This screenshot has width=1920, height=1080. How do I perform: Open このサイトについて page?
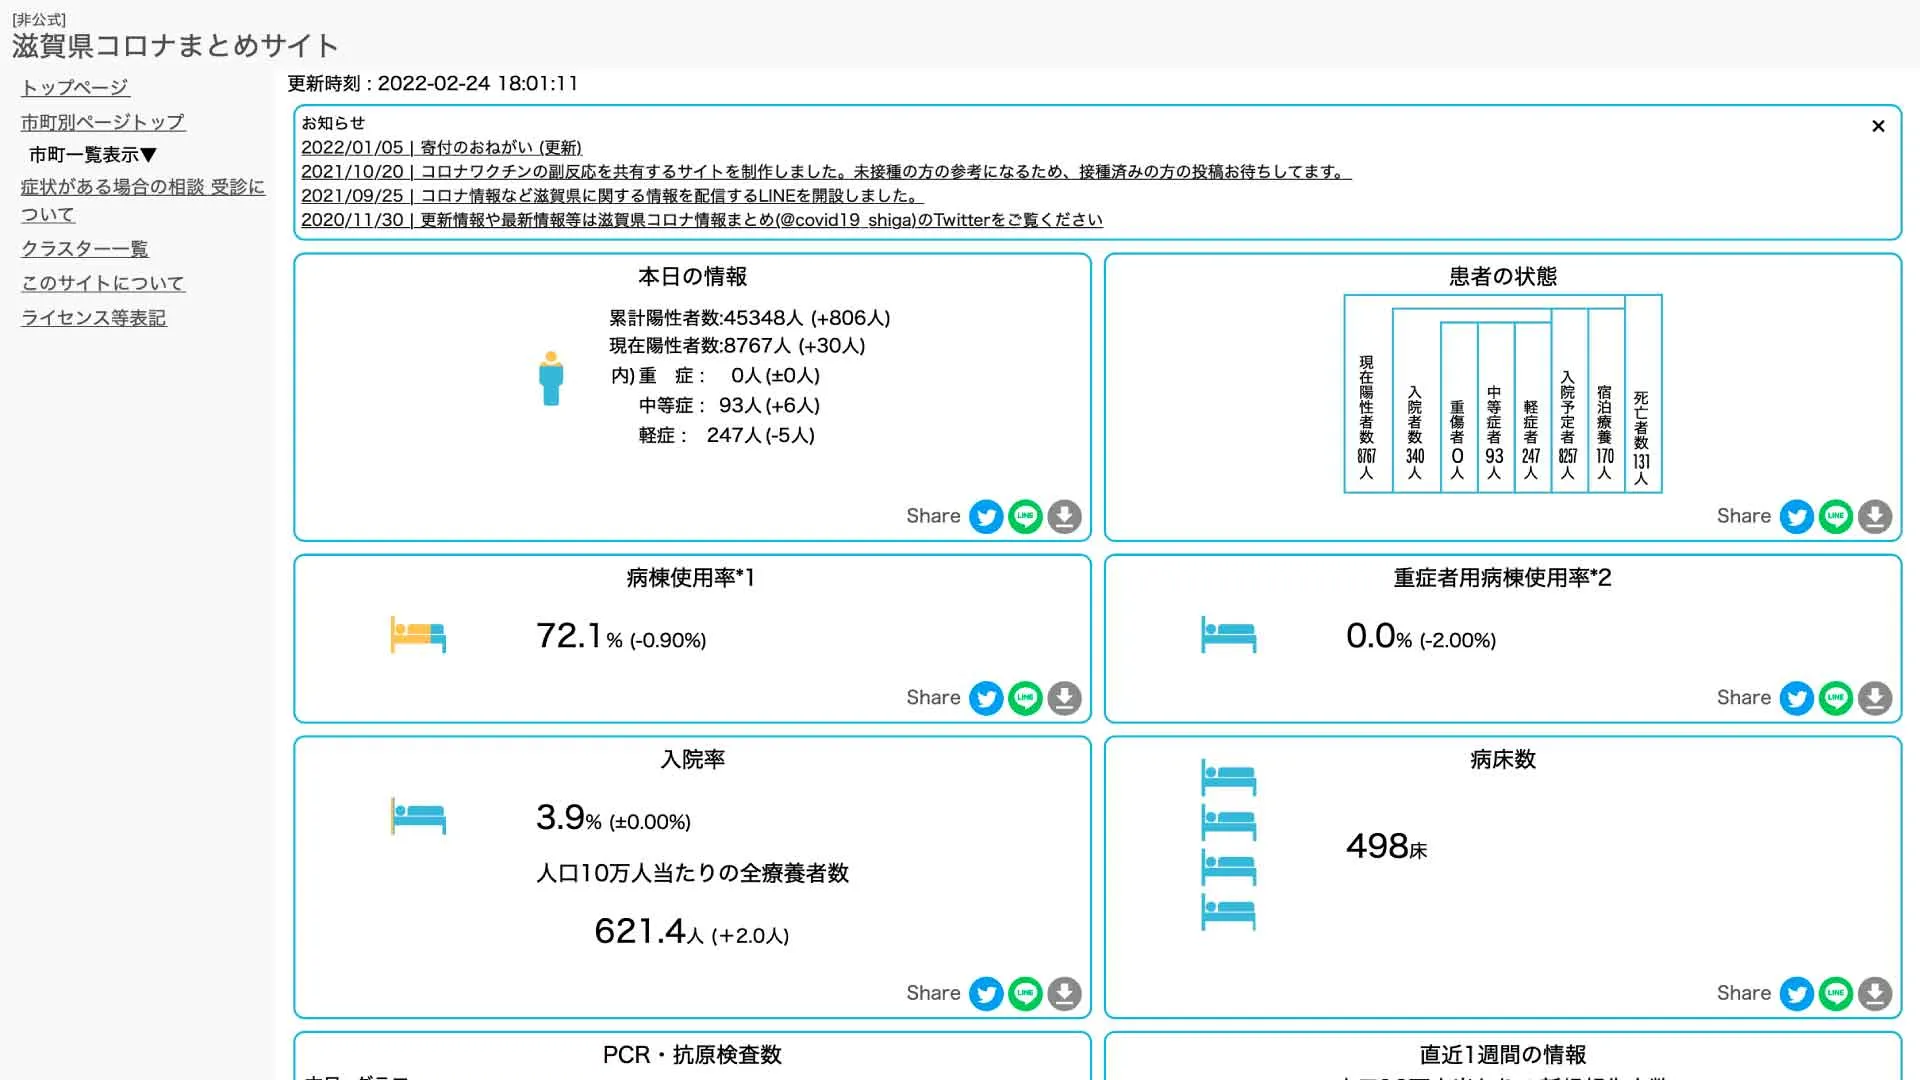pyautogui.click(x=103, y=284)
